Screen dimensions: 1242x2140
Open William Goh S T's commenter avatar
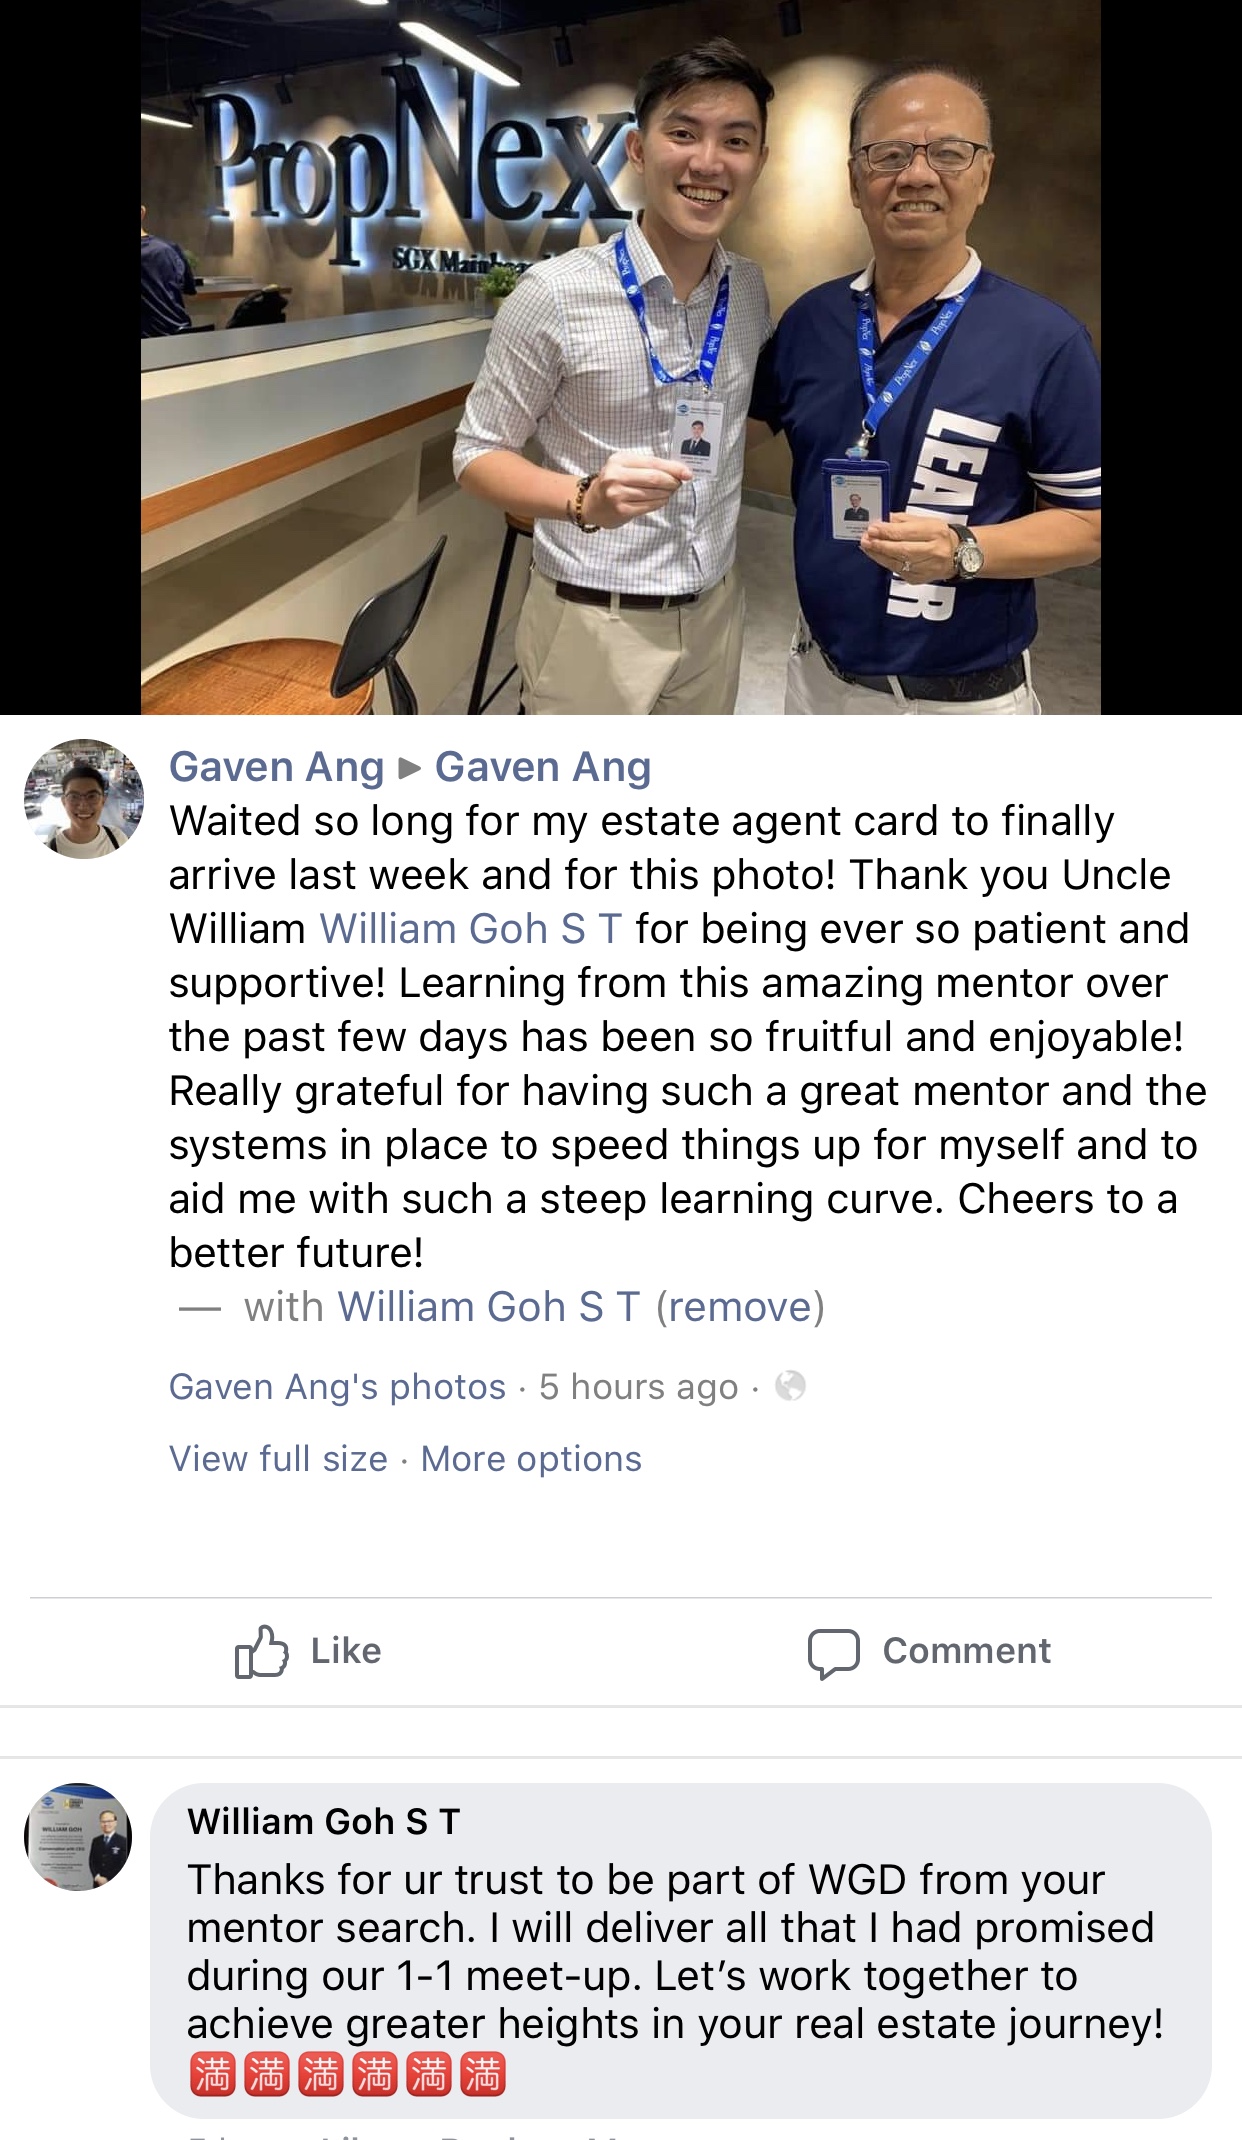coord(78,1837)
